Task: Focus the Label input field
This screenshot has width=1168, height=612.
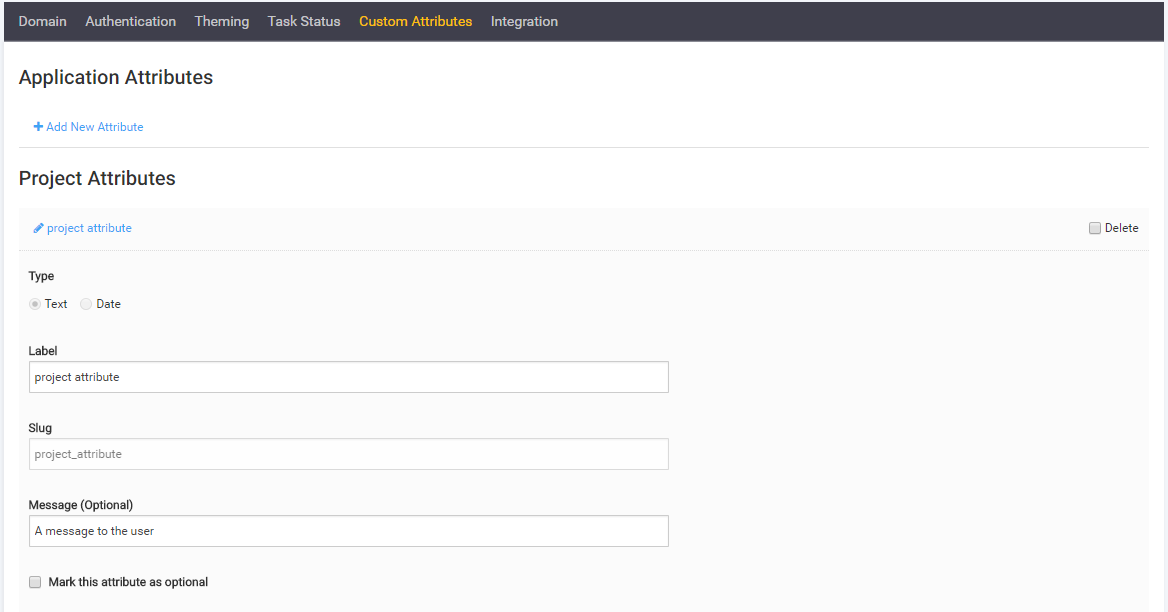Action: (348, 377)
